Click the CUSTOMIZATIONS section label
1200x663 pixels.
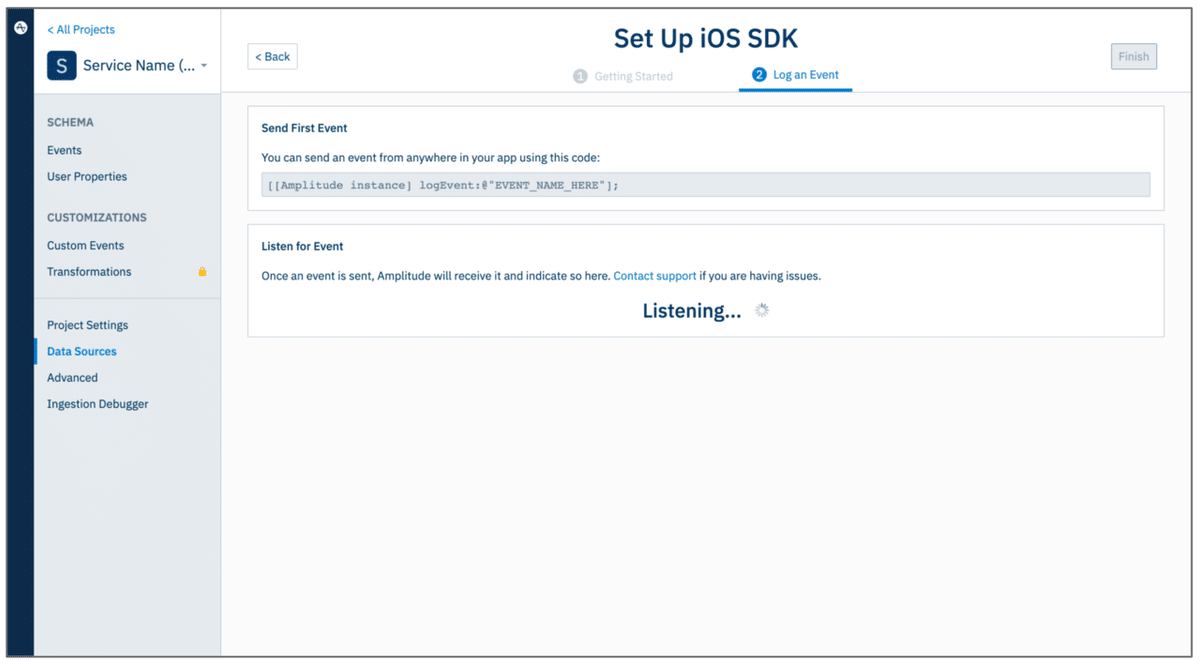pos(97,217)
